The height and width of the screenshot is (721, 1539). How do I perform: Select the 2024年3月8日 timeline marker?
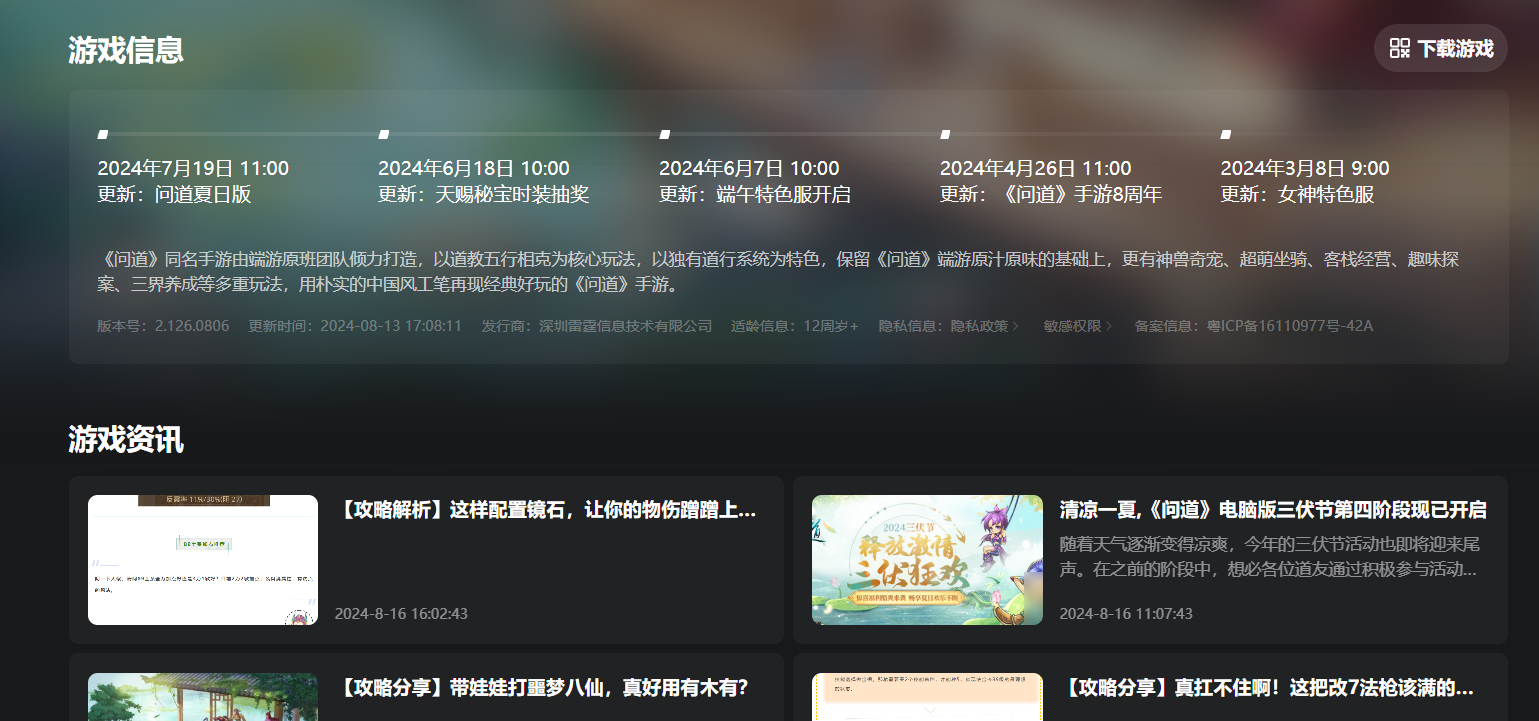1226,134
